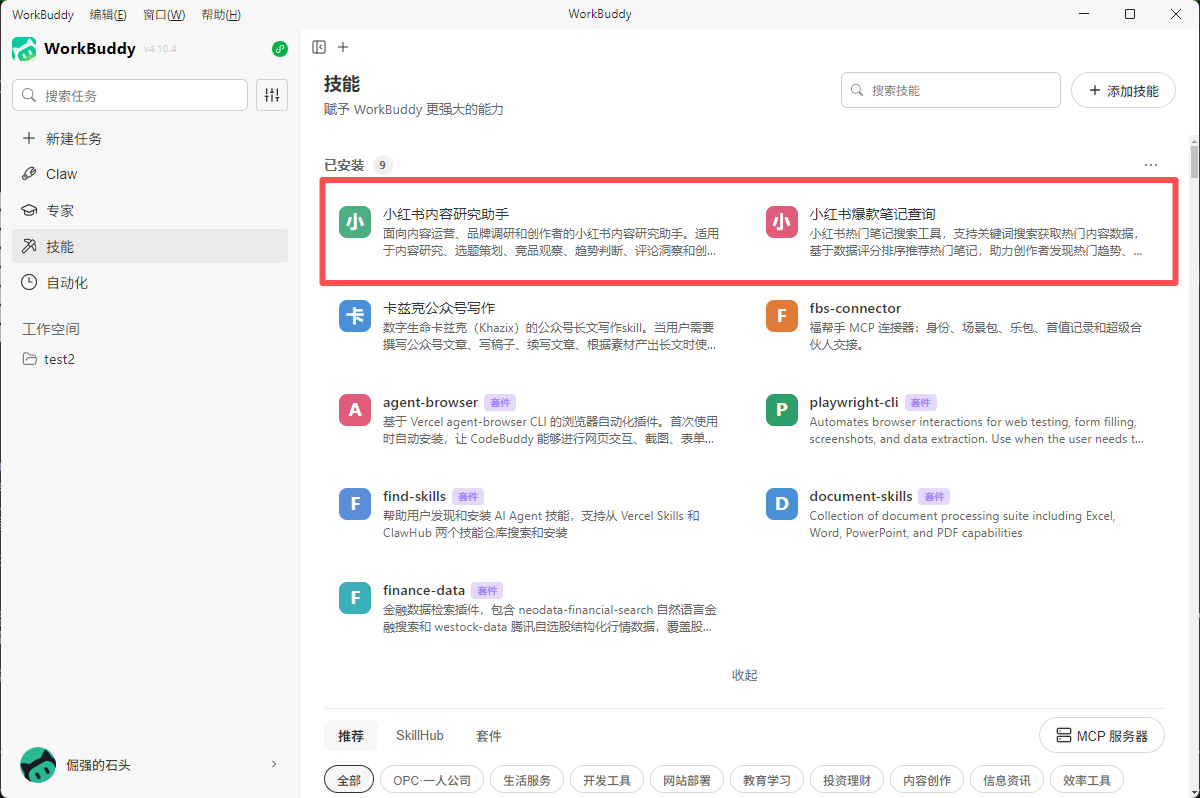Open the 编辑(E) menu
Image resolution: width=1200 pixels, height=798 pixels.
point(108,15)
